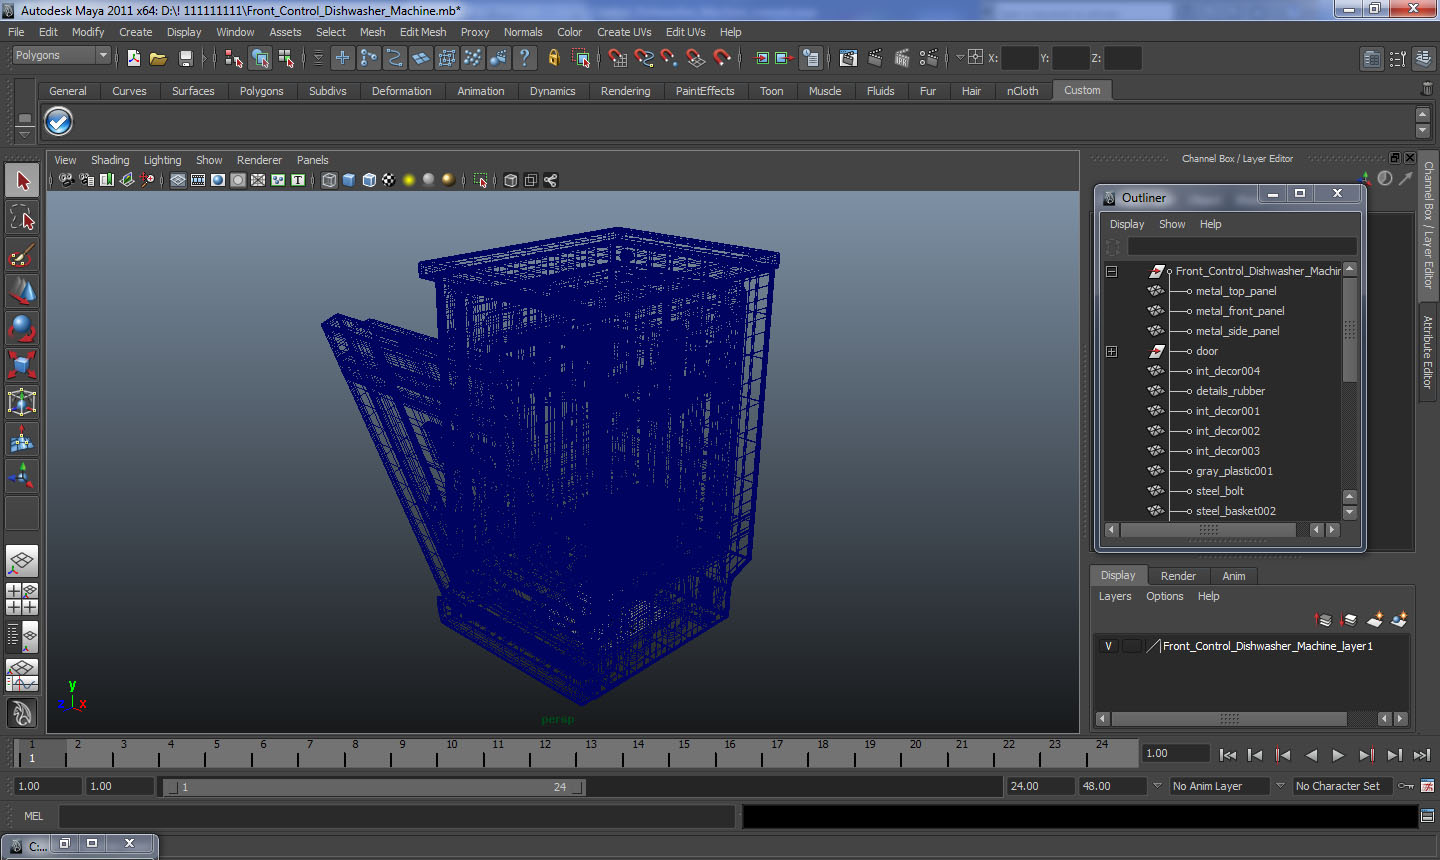Screen dimensions: 1440x860
Task: Activate the Move tool cone icon
Action: click(22, 291)
